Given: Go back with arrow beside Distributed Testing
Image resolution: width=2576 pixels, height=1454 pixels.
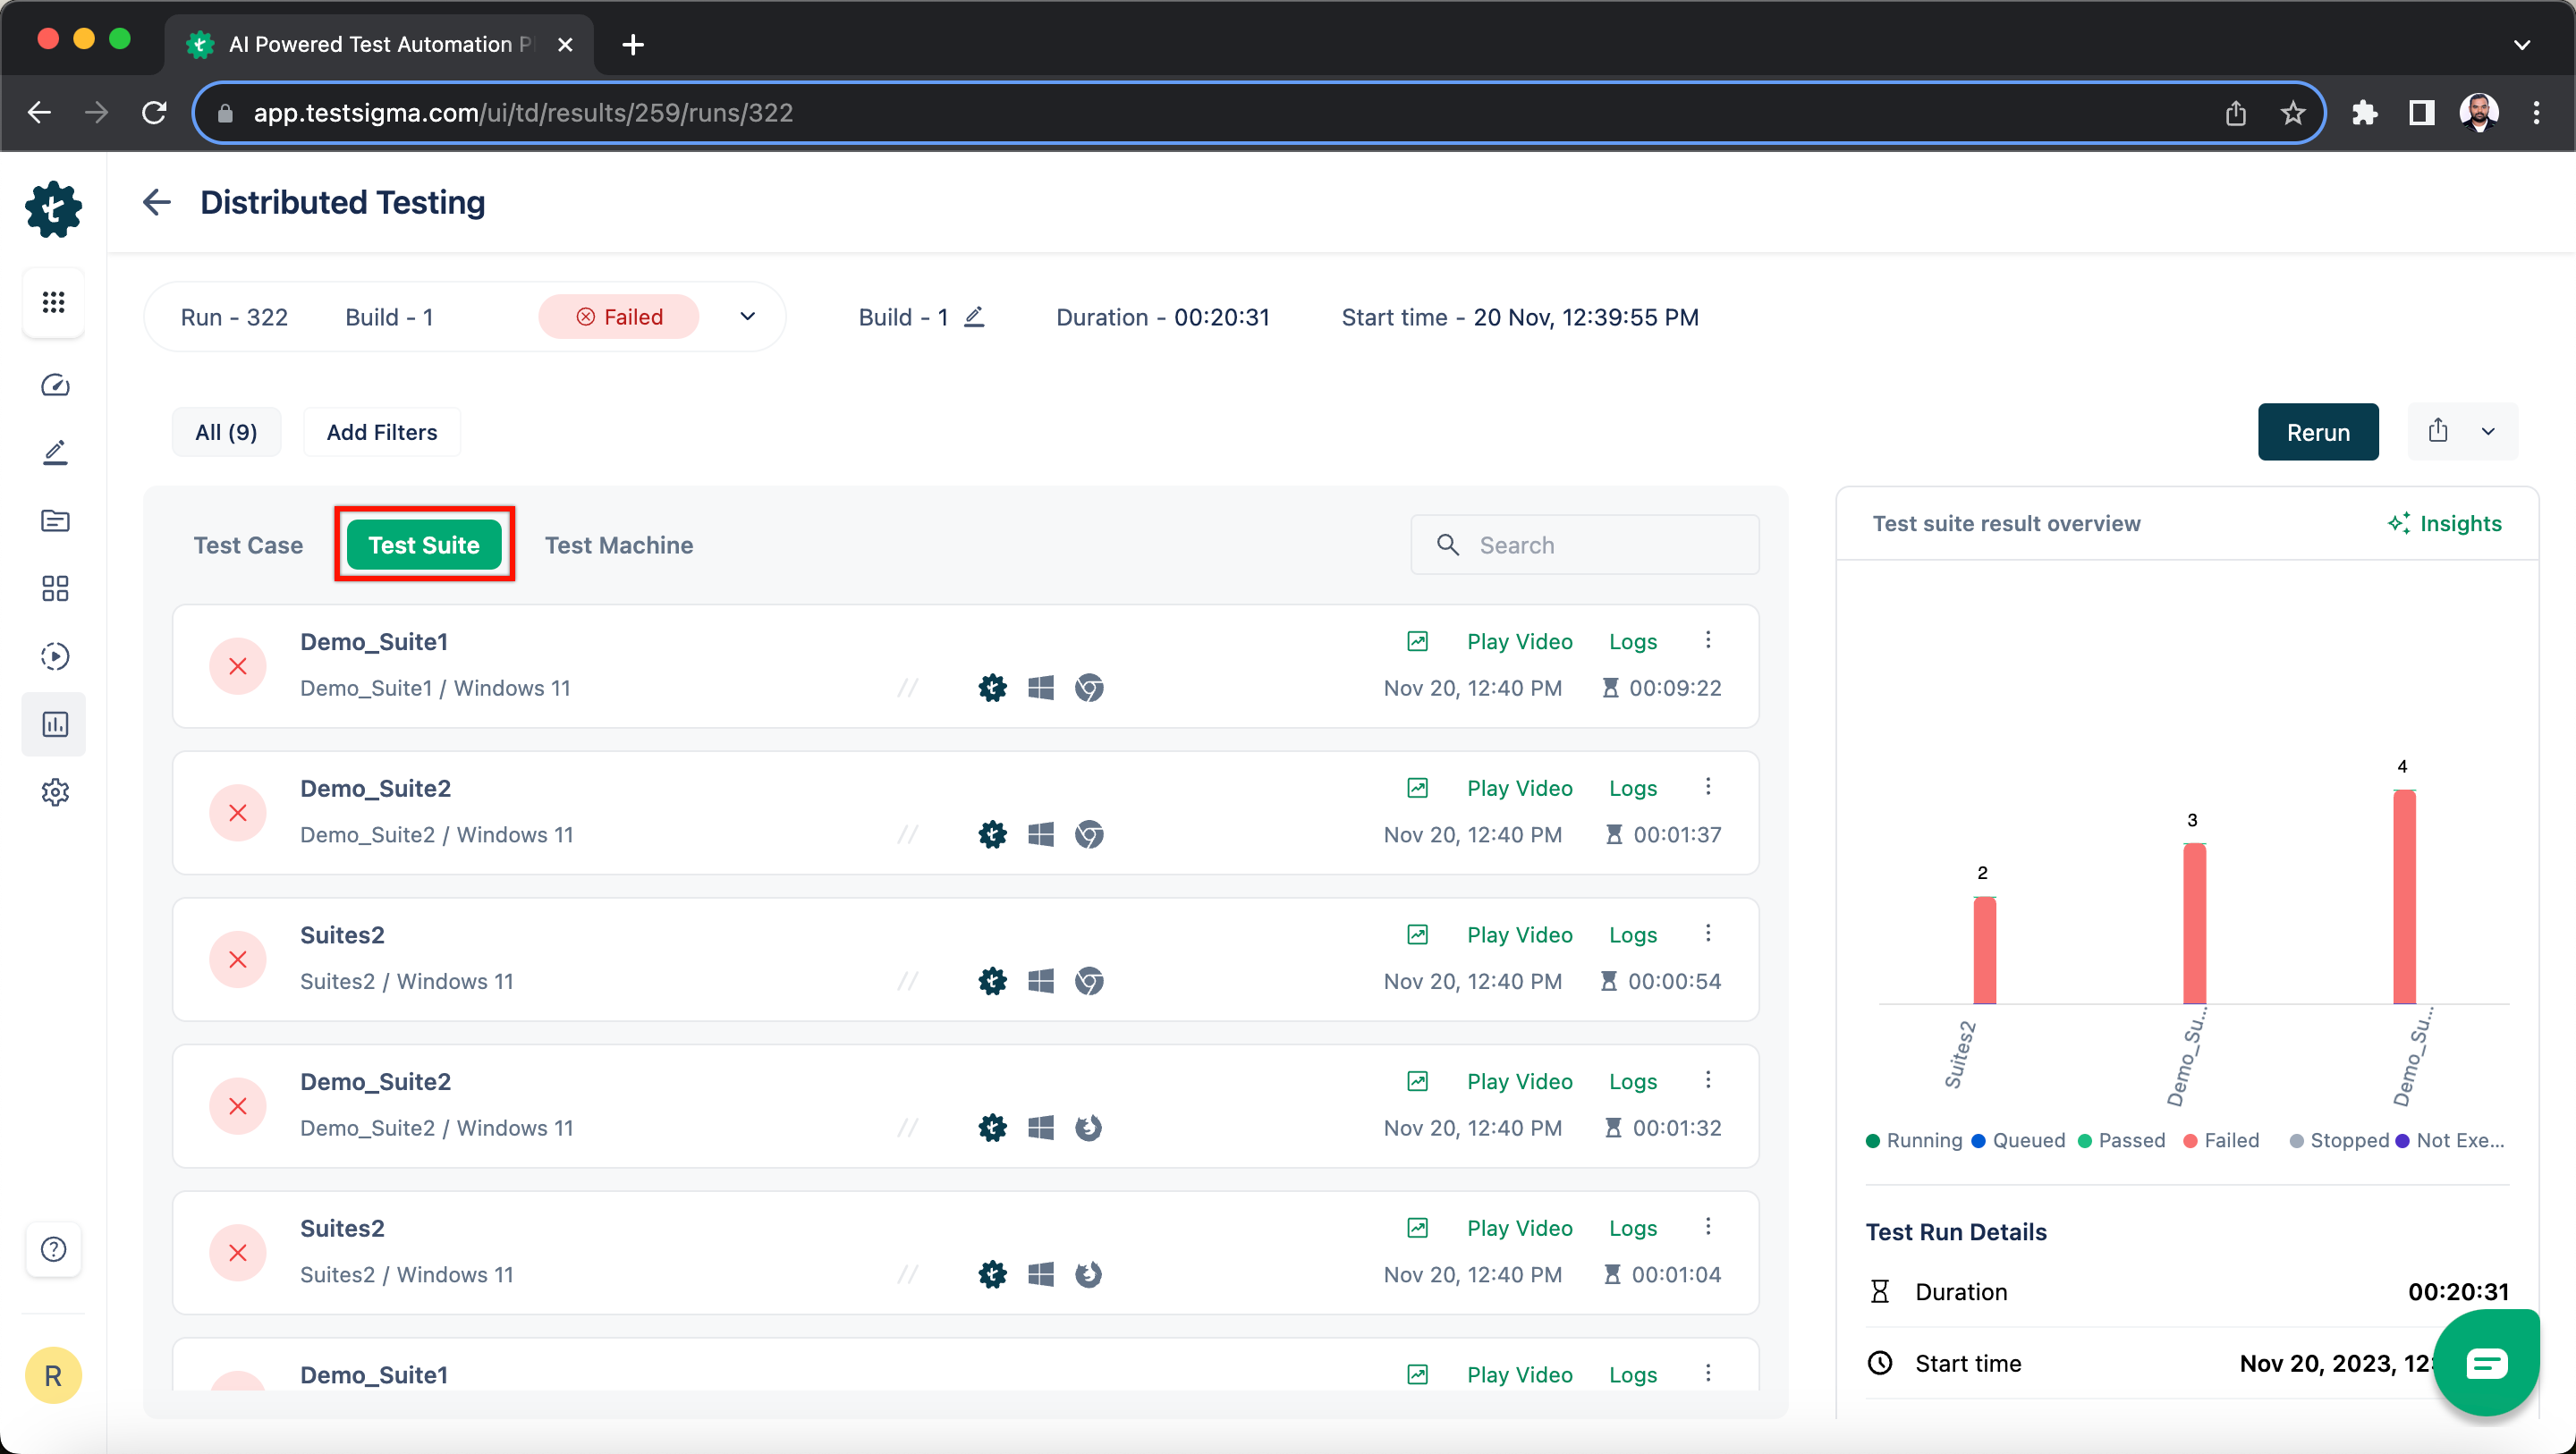Looking at the screenshot, I should point(157,202).
